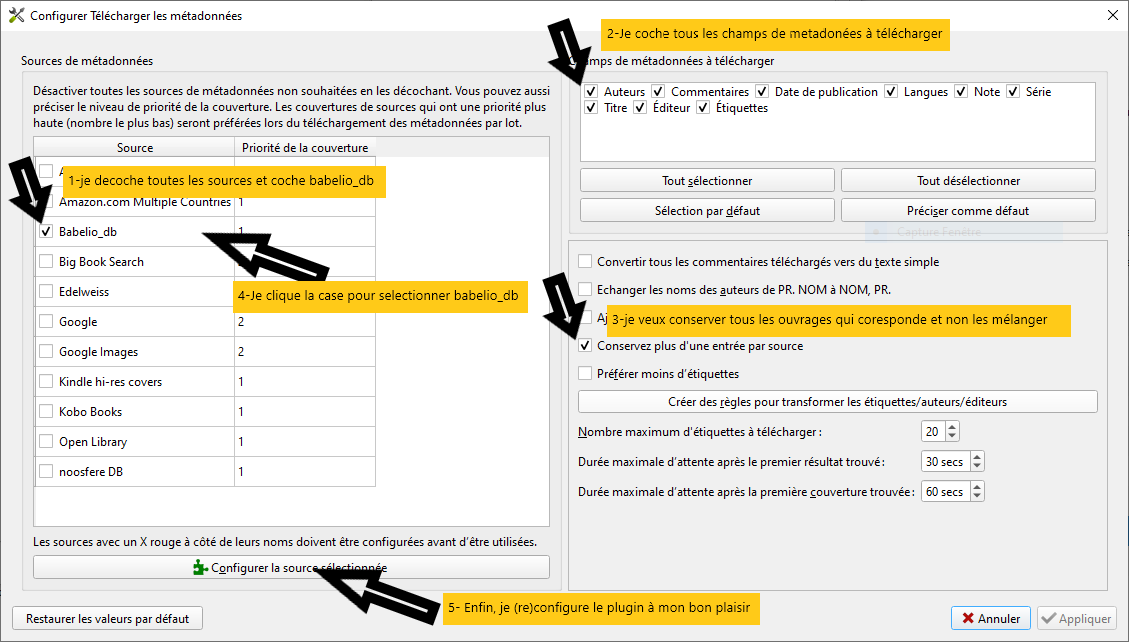Image resolution: width=1129 pixels, height=642 pixels.
Task: Click Configurer la source sélectionnée button
Action: (x=291, y=567)
